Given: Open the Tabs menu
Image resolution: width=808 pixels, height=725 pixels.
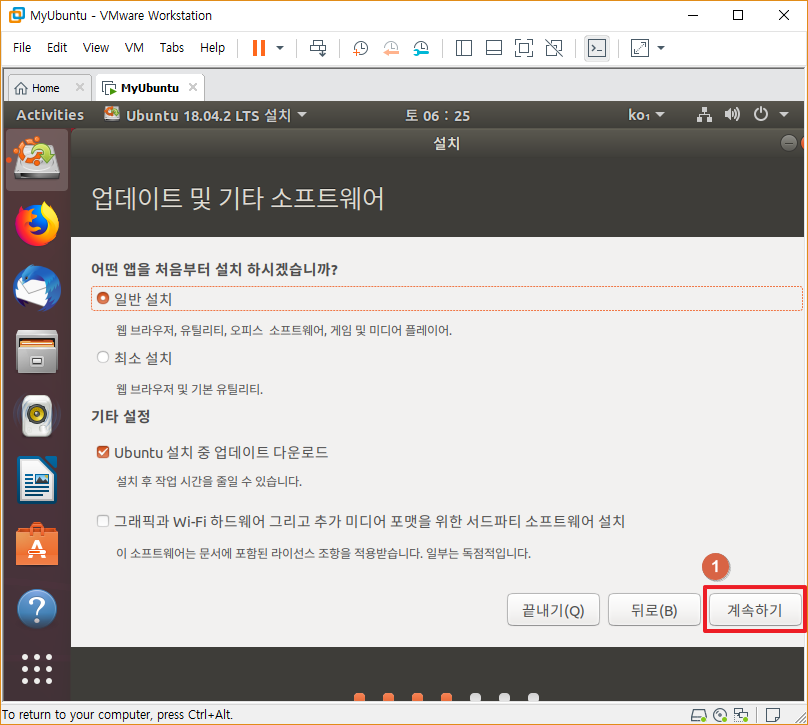Looking at the screenshot, I should coord(172,48).
